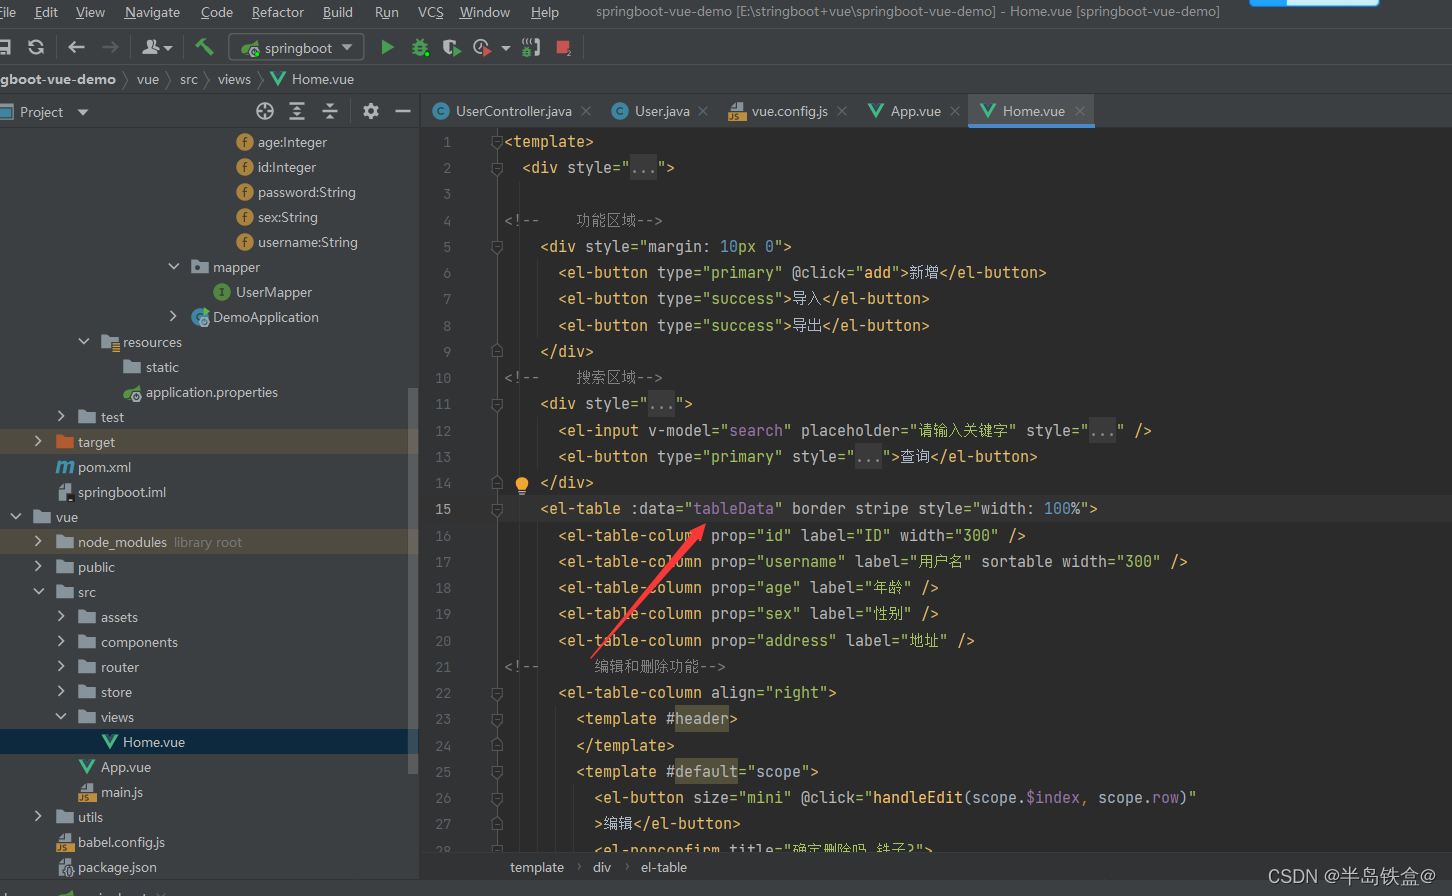Viewport: 1452px width, 896px height.
Task: Build project with the hammer icon
Action: [x=204, y=47]
